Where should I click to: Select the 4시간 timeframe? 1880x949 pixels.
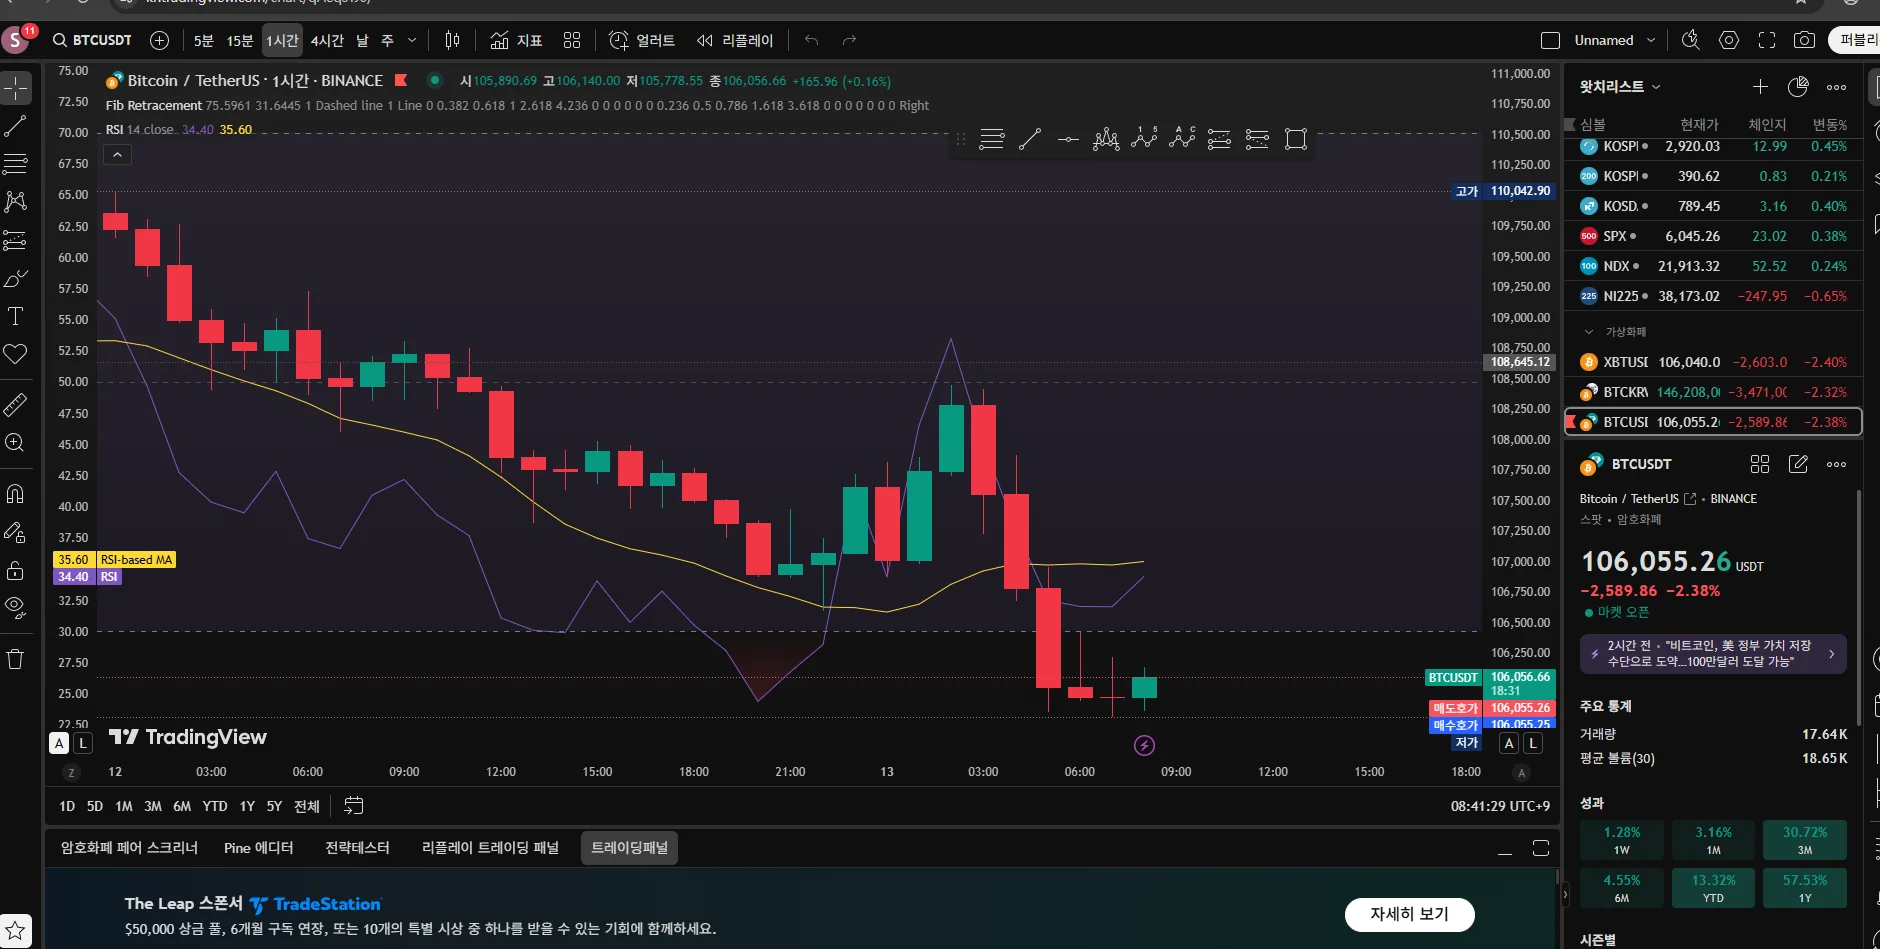(x=327, y=40)
